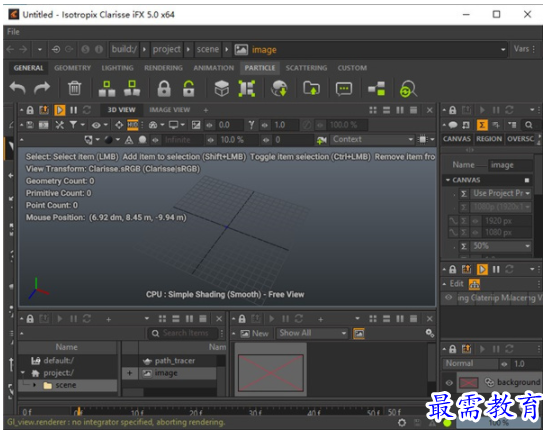Click the red crossed background color swatch
This screenshot has height=438, width=550.
[469, 383]
